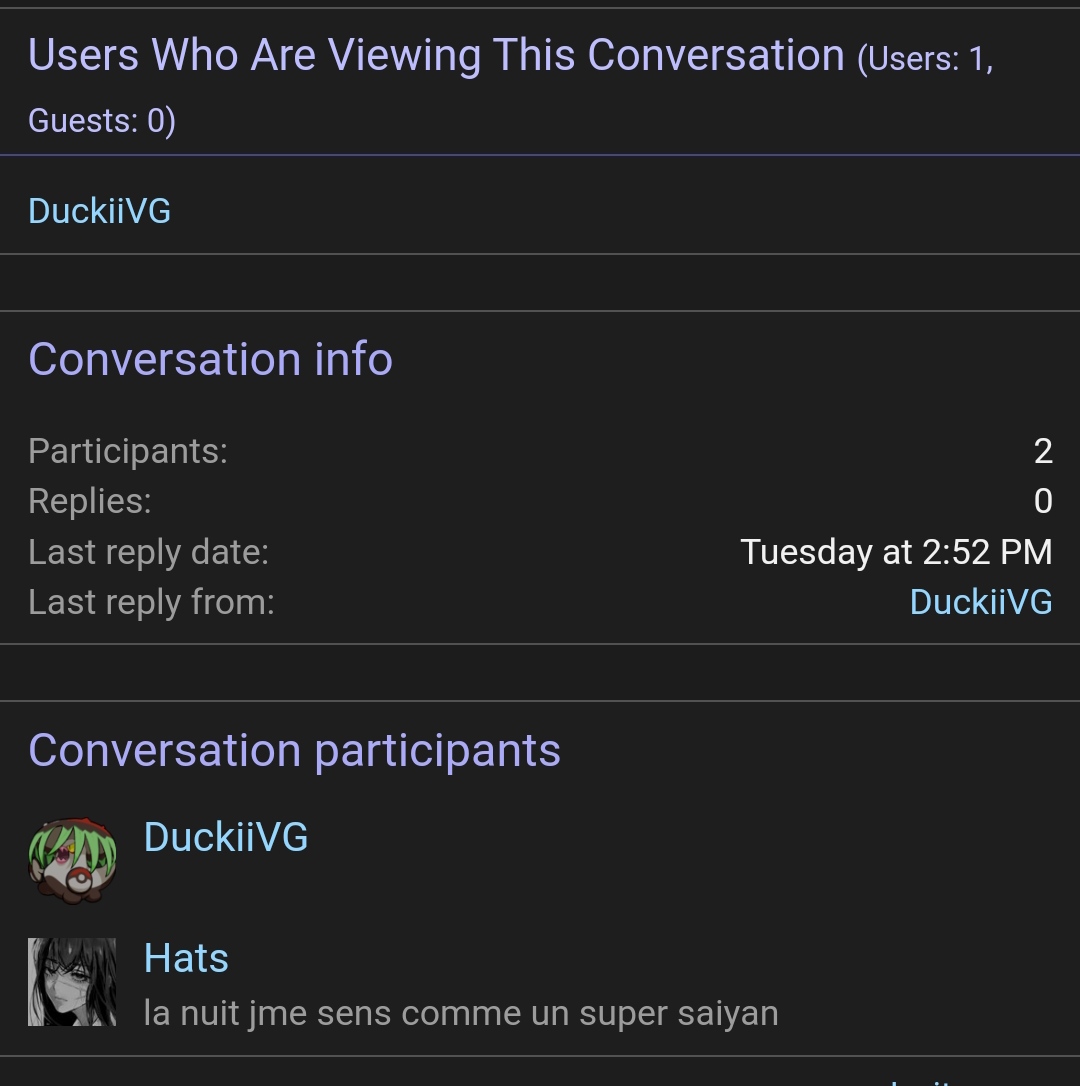Open Hats' profile name link
The image size is (1080, 1086).
[x=186, y=958]
